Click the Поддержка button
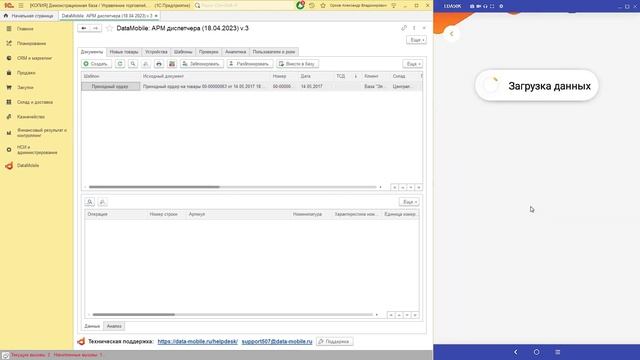Image resolution: width=640 pixels, height=360 pixels. coord(335,342)
